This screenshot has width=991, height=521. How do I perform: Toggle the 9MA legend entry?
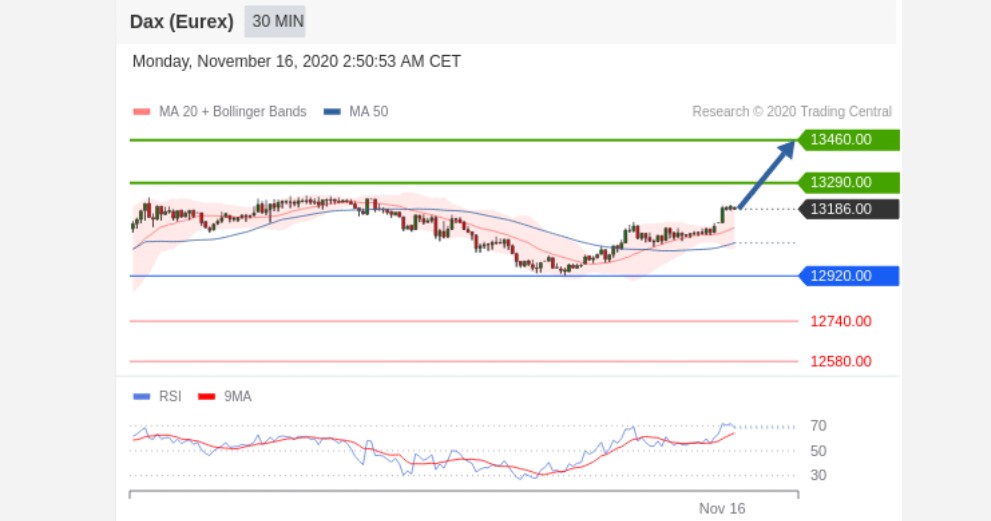[224, 396]
